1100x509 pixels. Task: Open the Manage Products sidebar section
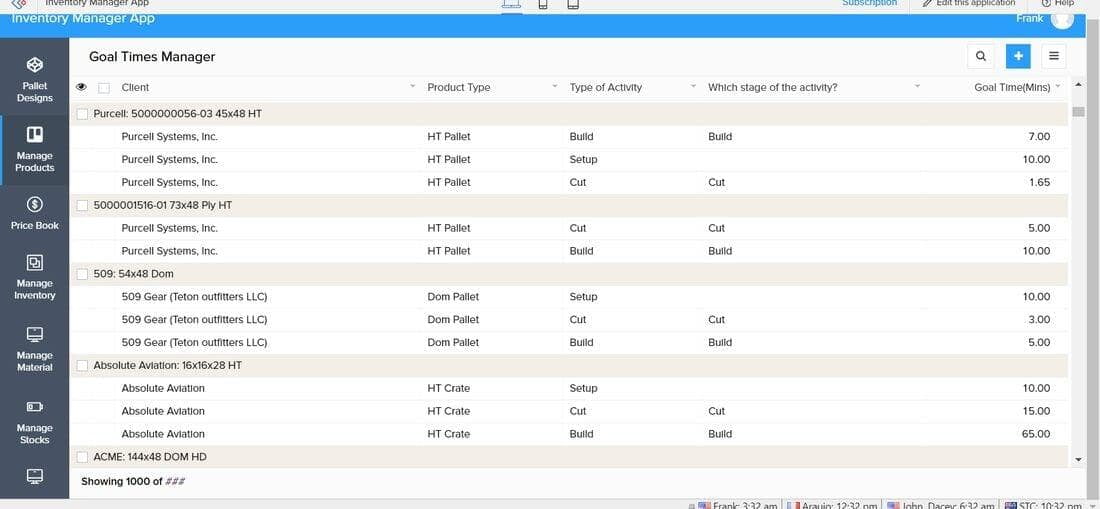[34, 150]
